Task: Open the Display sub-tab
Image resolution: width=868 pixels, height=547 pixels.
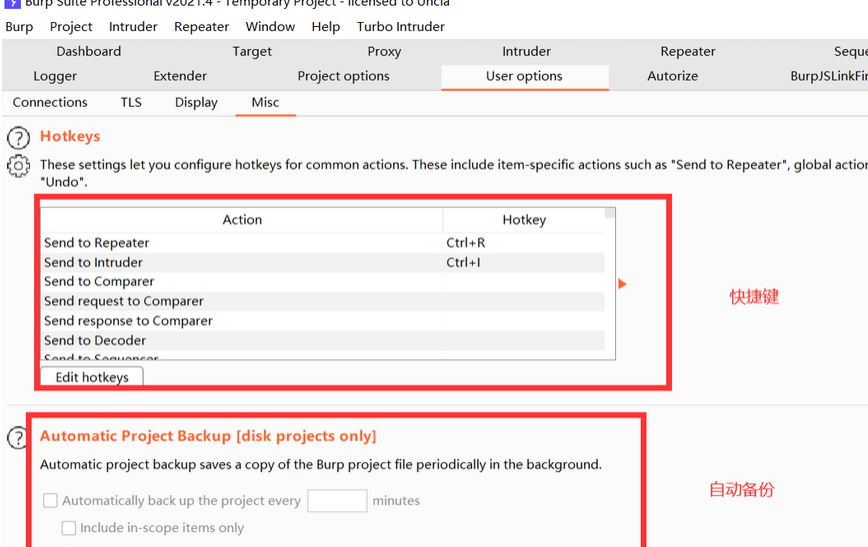Action: tap(196, 102)
